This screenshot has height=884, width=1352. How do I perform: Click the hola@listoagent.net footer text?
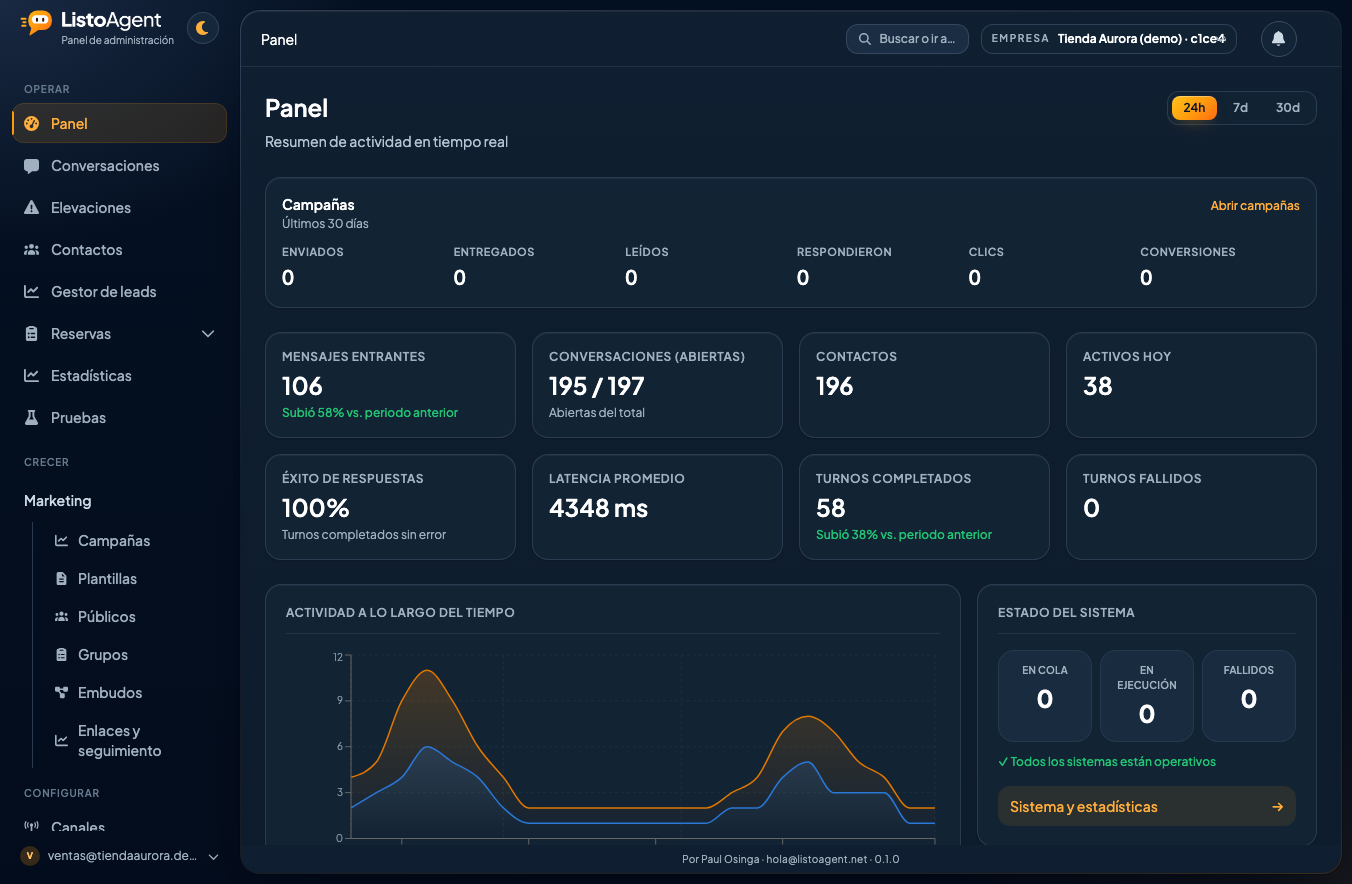pos(815,859)
